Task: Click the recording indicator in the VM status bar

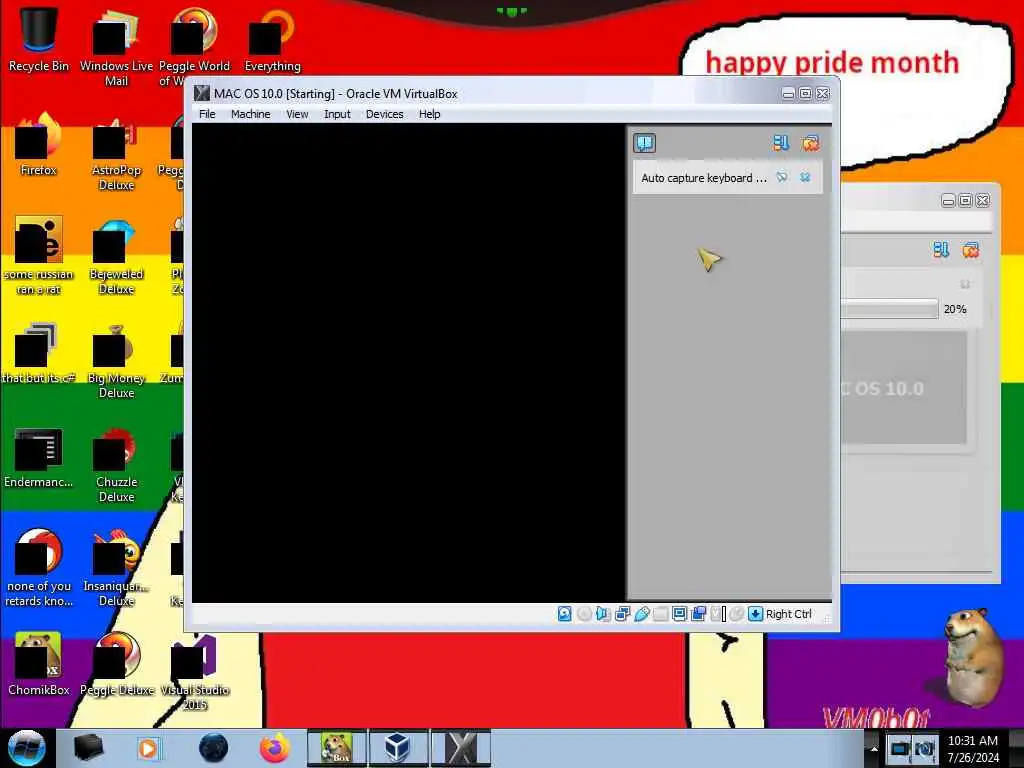Action: (x=699, y=614)
